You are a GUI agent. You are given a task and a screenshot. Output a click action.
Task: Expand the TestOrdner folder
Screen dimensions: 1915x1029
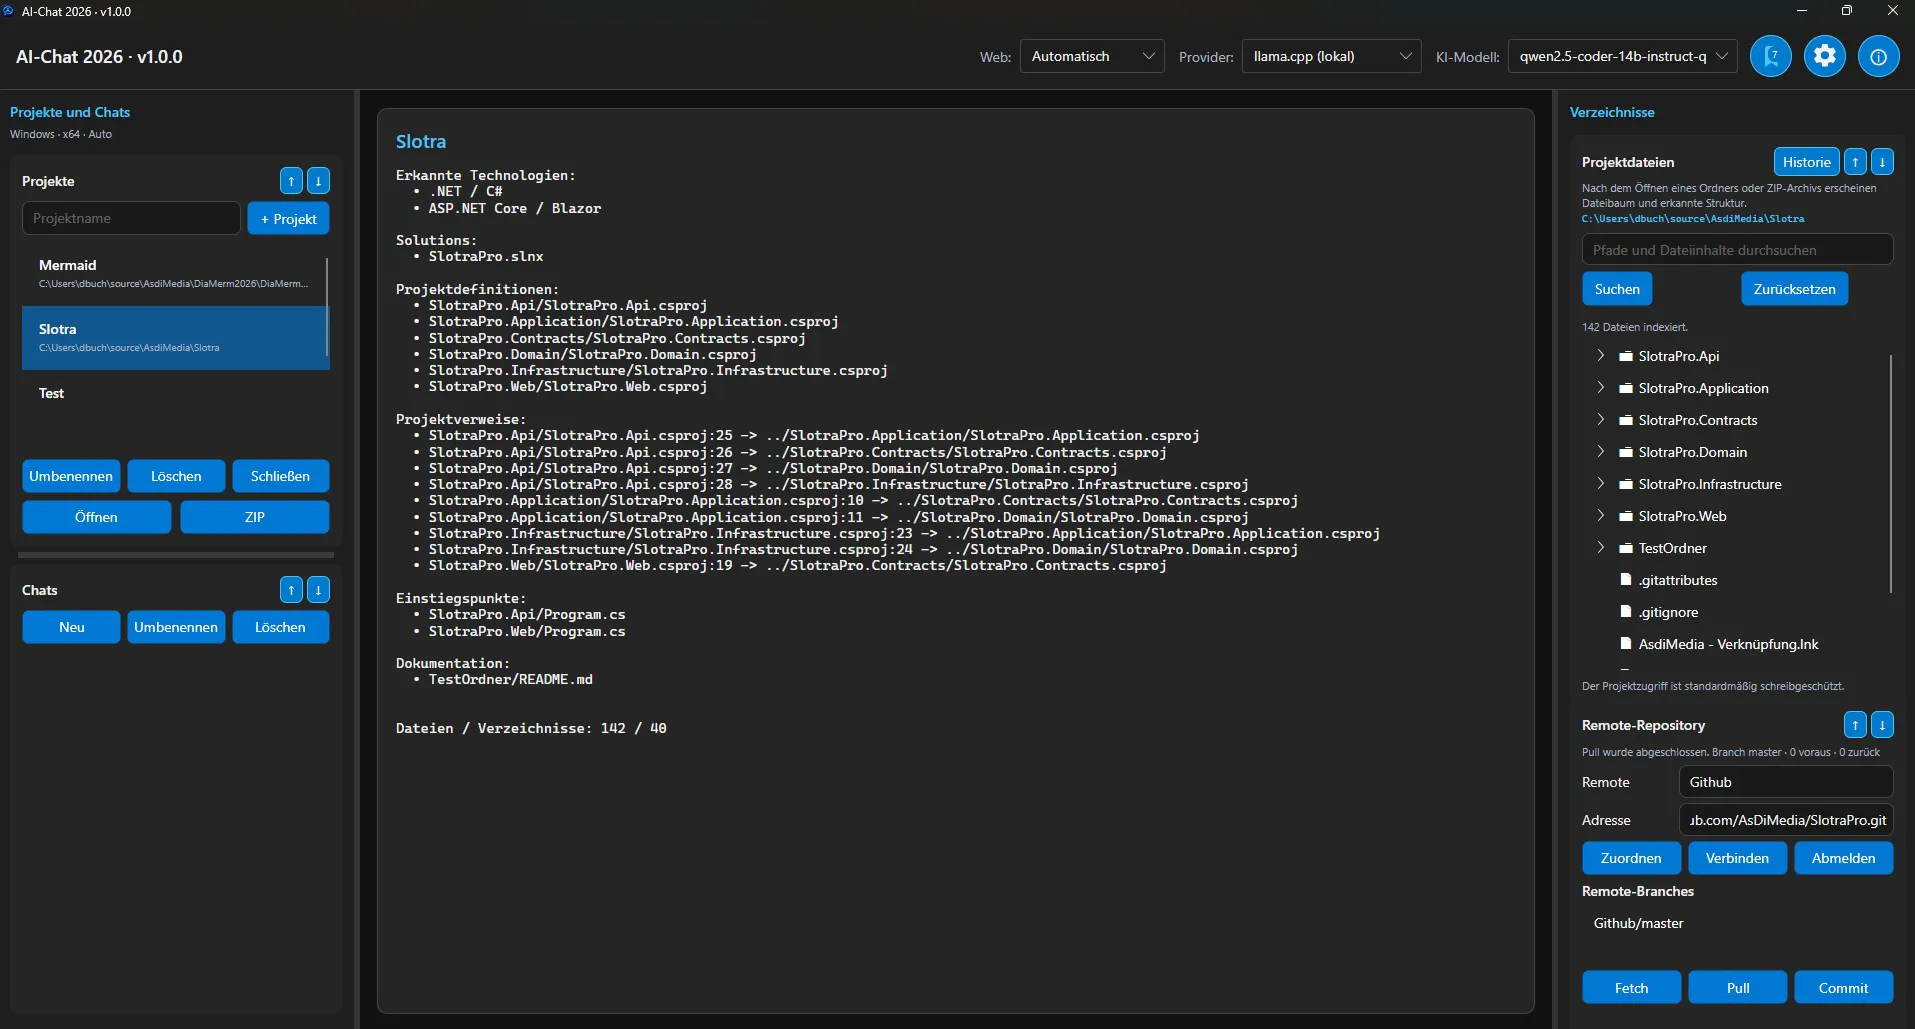pos(1600,547)
